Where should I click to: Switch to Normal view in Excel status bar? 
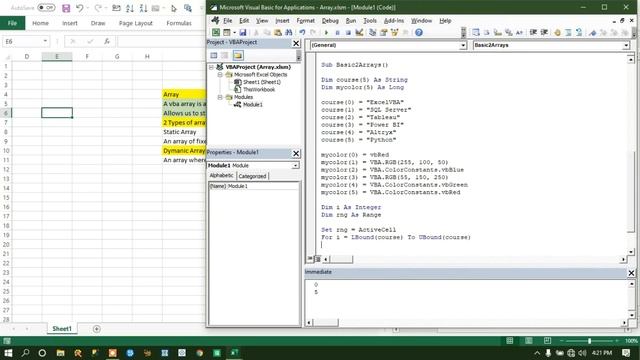coord(510,340)
